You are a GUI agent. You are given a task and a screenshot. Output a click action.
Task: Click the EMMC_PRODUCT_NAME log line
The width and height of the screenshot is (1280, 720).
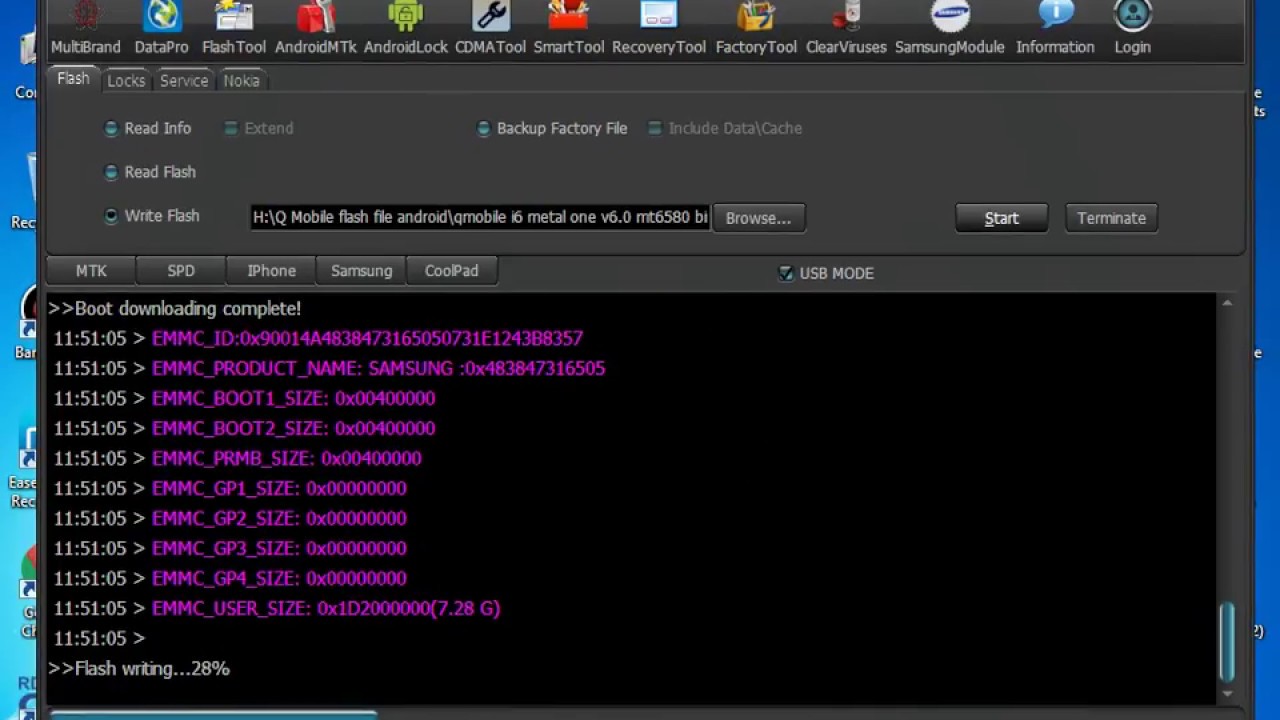pyautogui.click(x=329, y=368)
